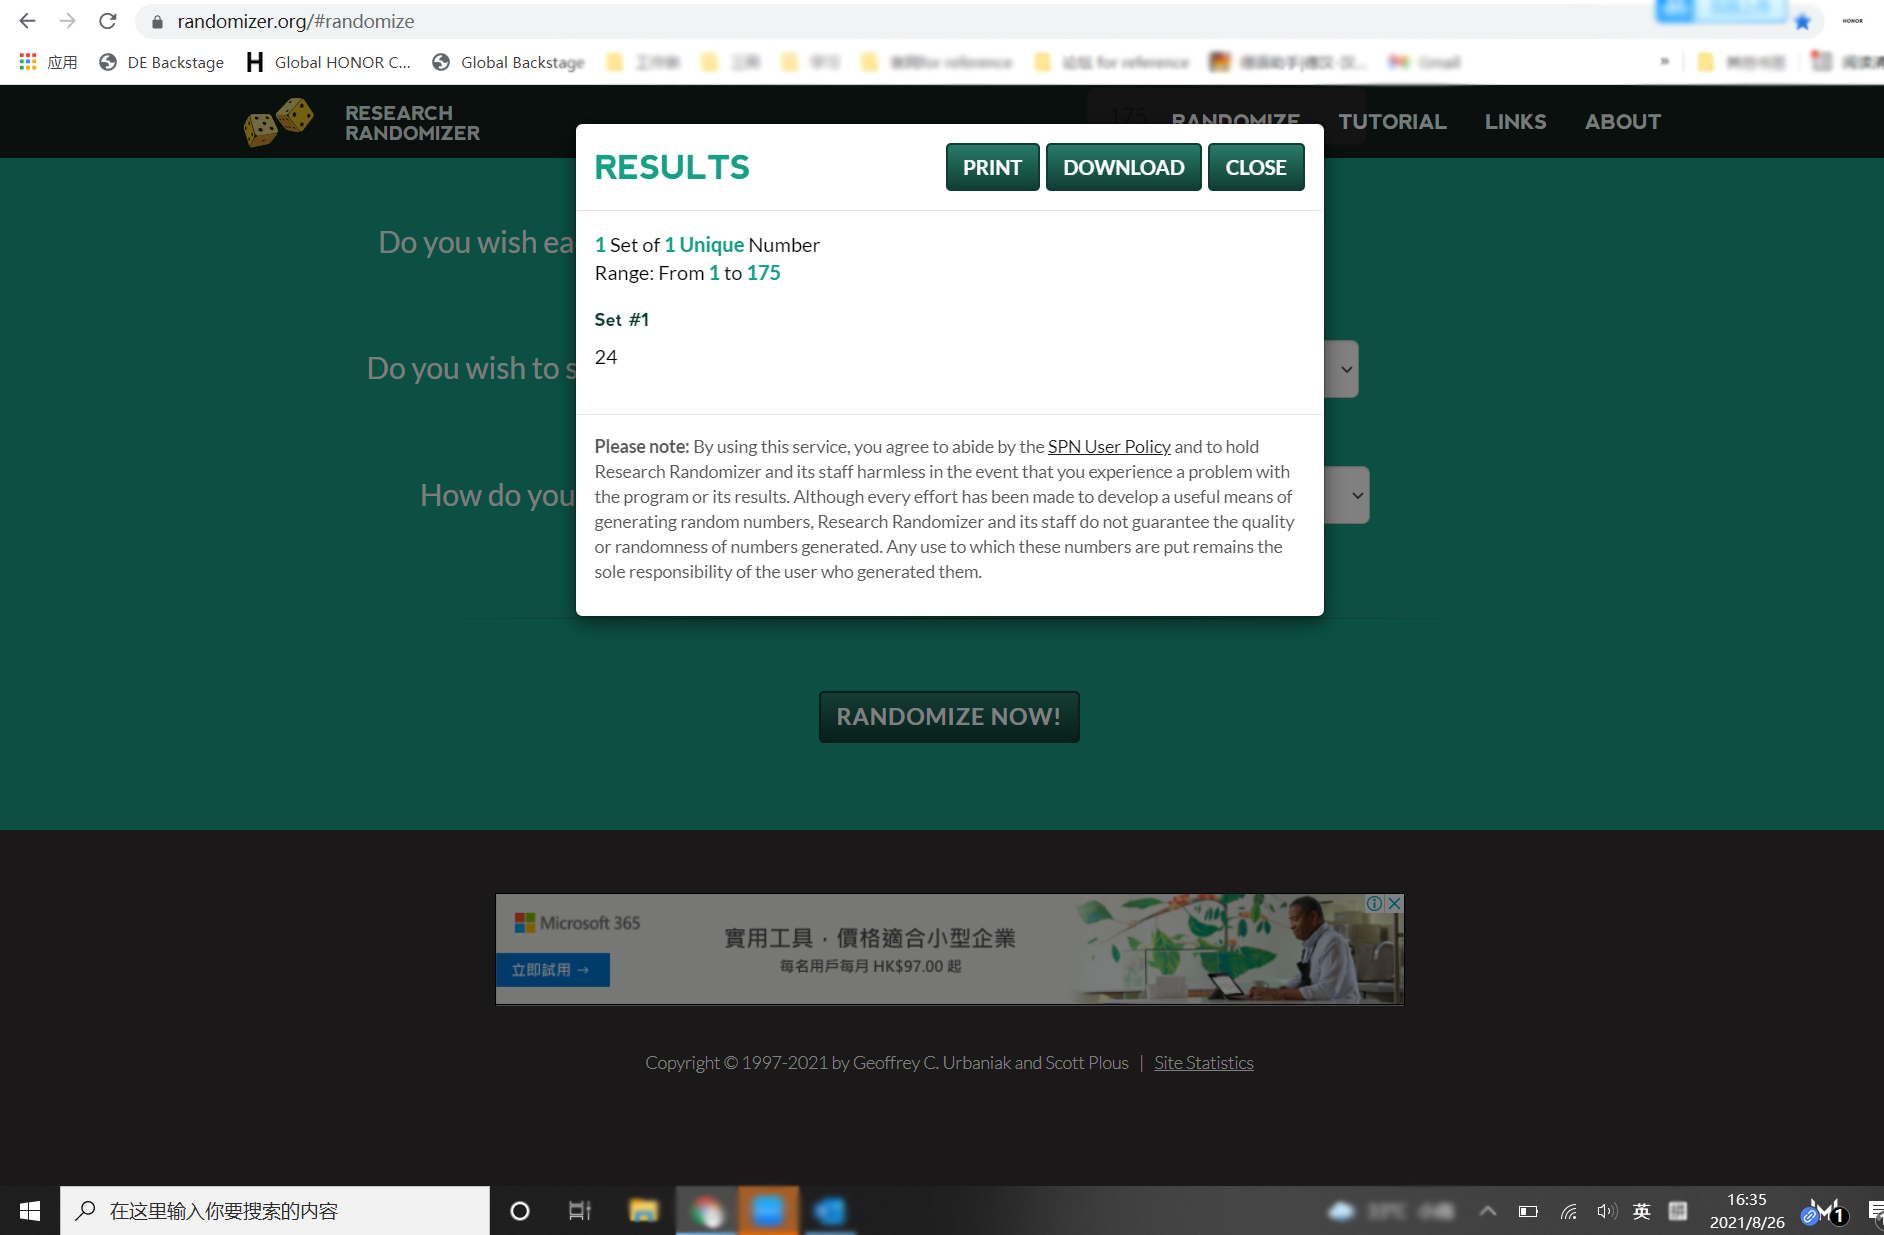Viewport: 1884px width, 1235px height.
Task: Print the random number results
Action: coord(992,167)
